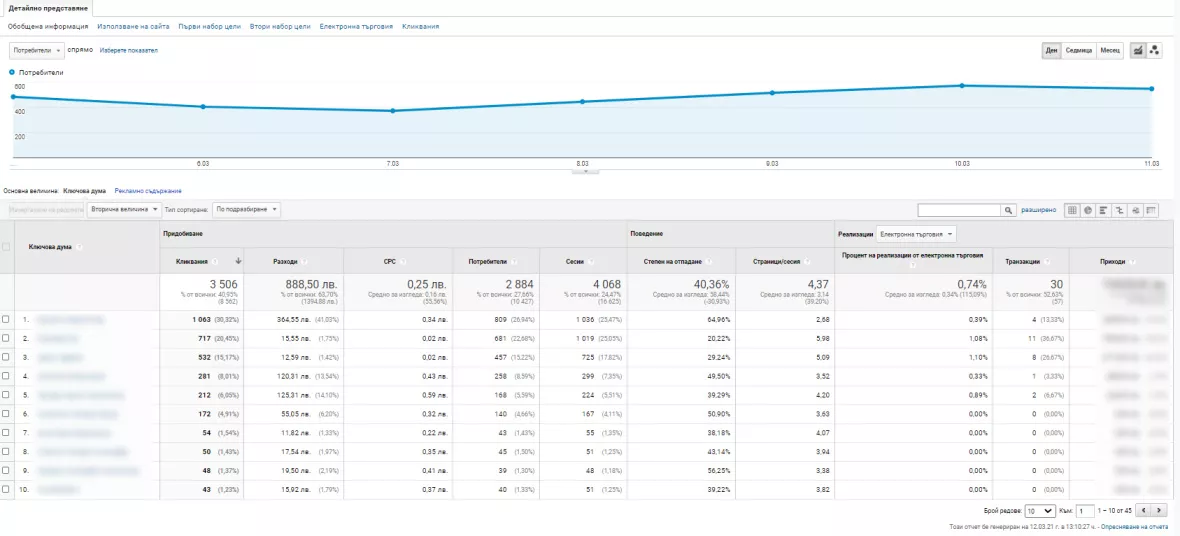Open the Потребители metric dropdown
The height and width of the screenshot is (536, 1180).
[x=37, y=50]
